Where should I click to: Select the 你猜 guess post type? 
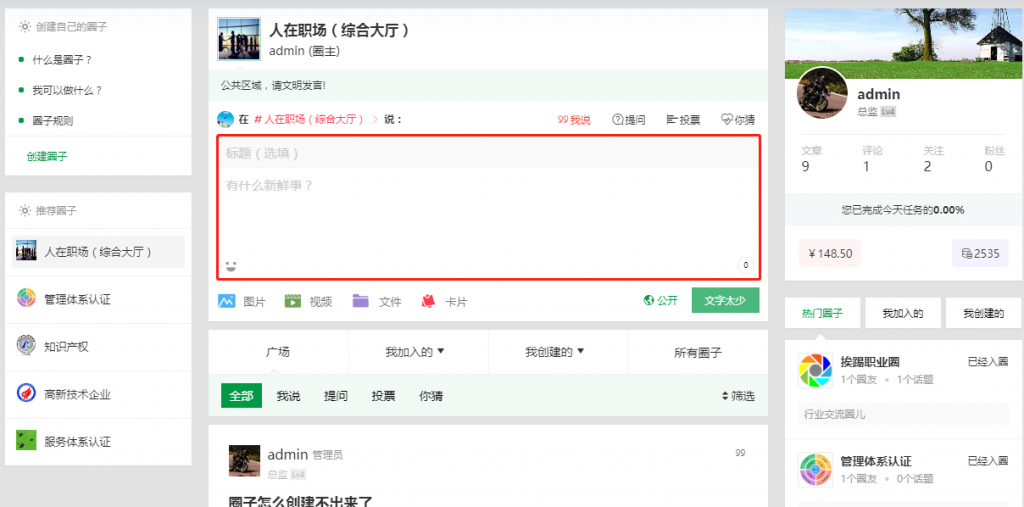coord(738,120)
